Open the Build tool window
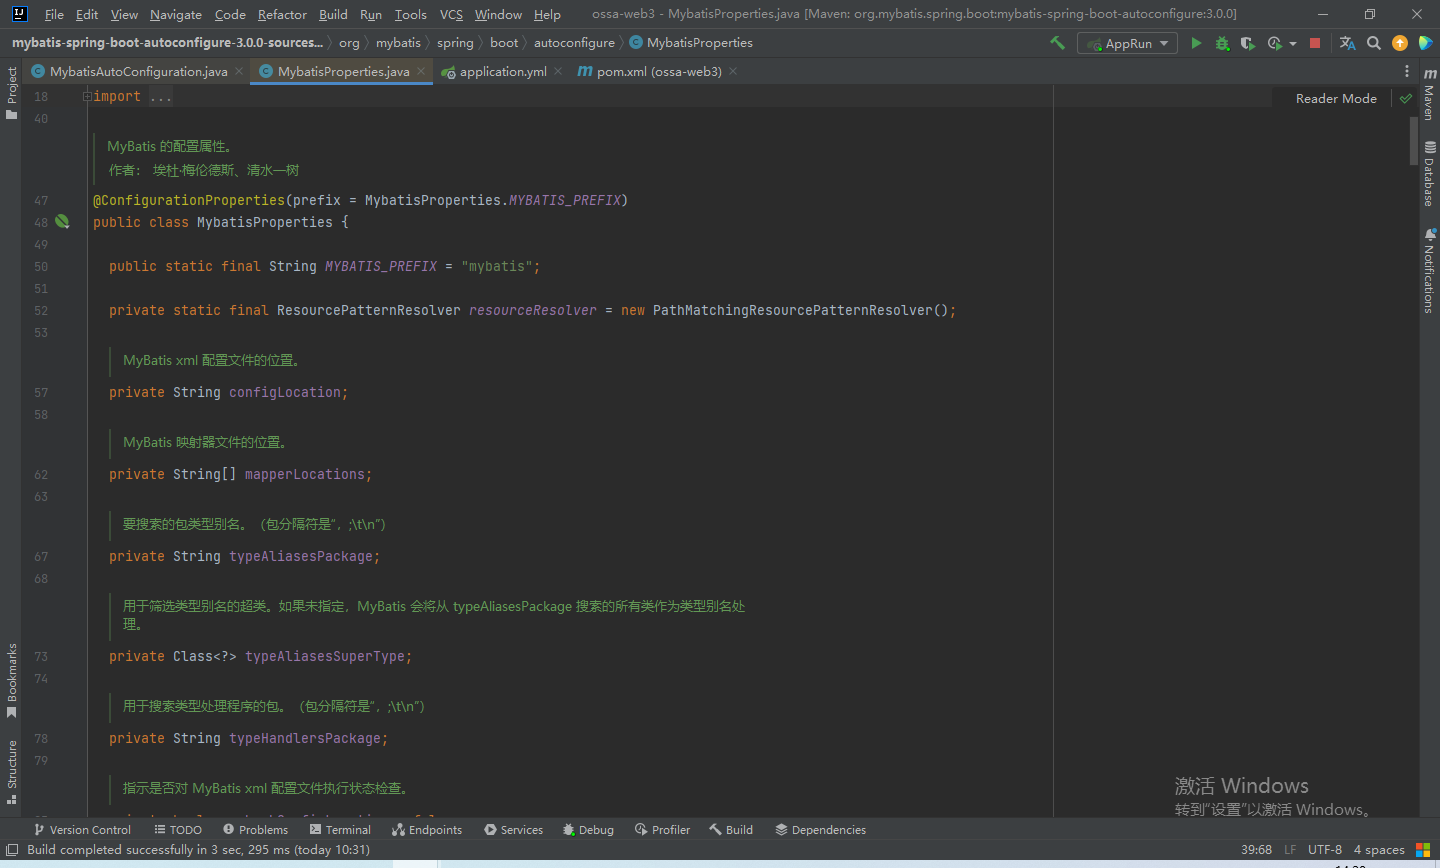 [x=731, y=830]
